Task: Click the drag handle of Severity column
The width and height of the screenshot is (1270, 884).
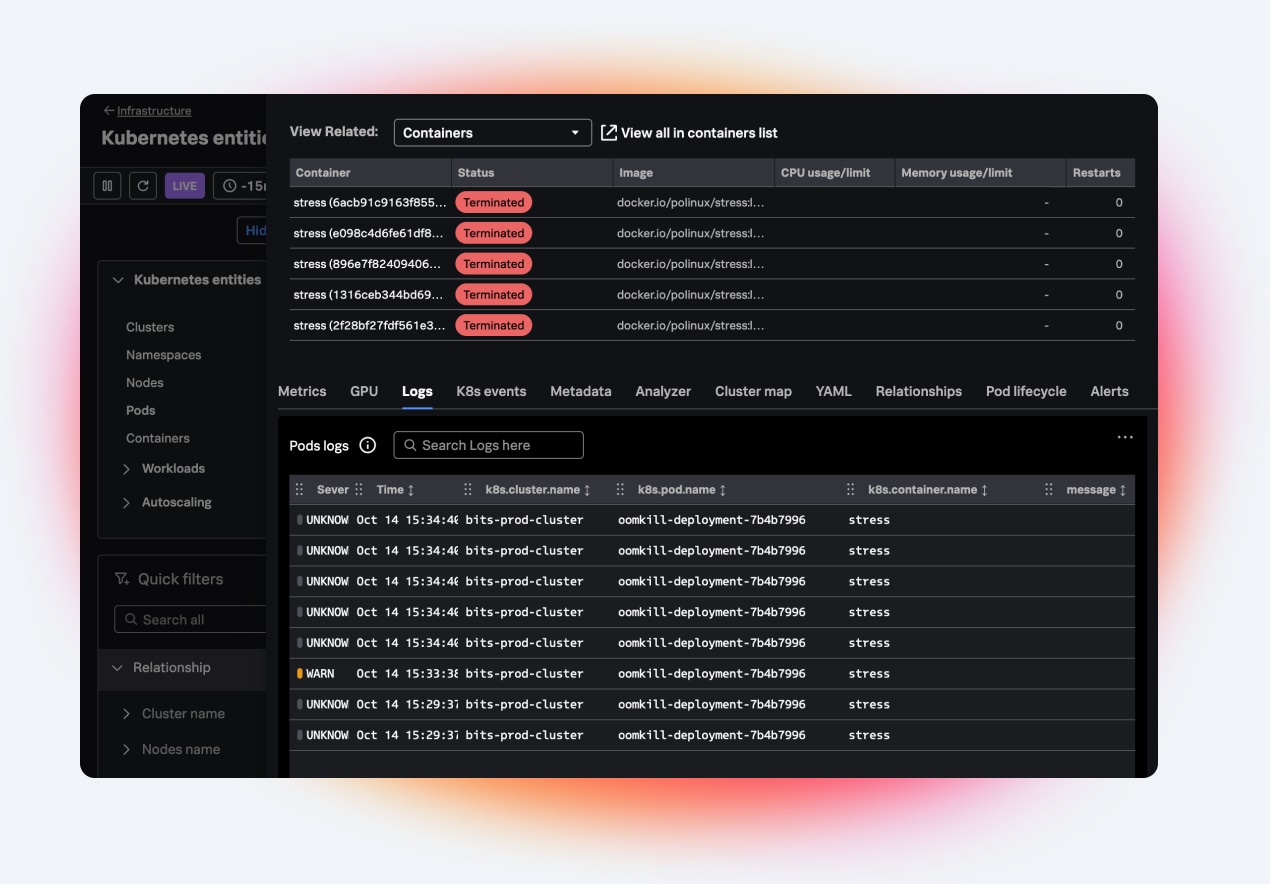Action: [299, 490]
